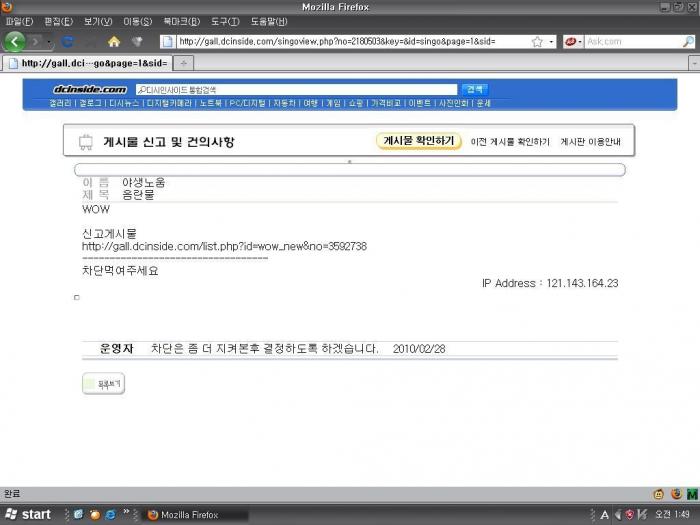
Task: Click the green Back navigation arrow
Action: coord(14,42)
